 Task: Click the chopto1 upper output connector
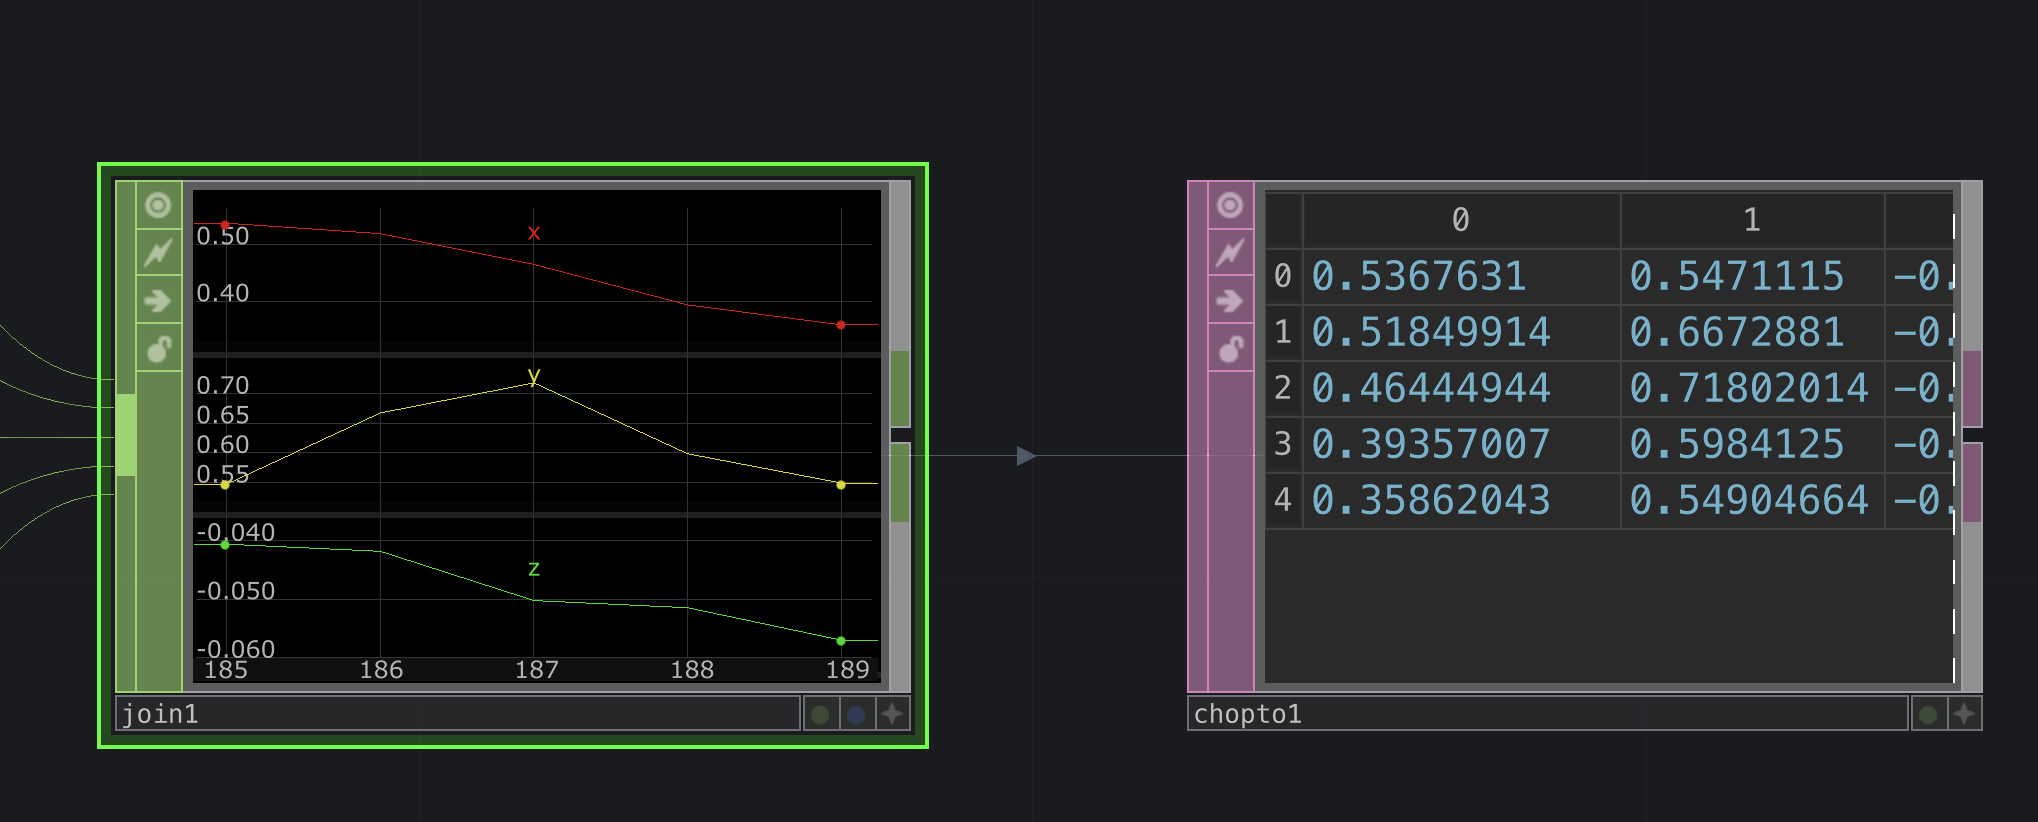point(1972,388)
